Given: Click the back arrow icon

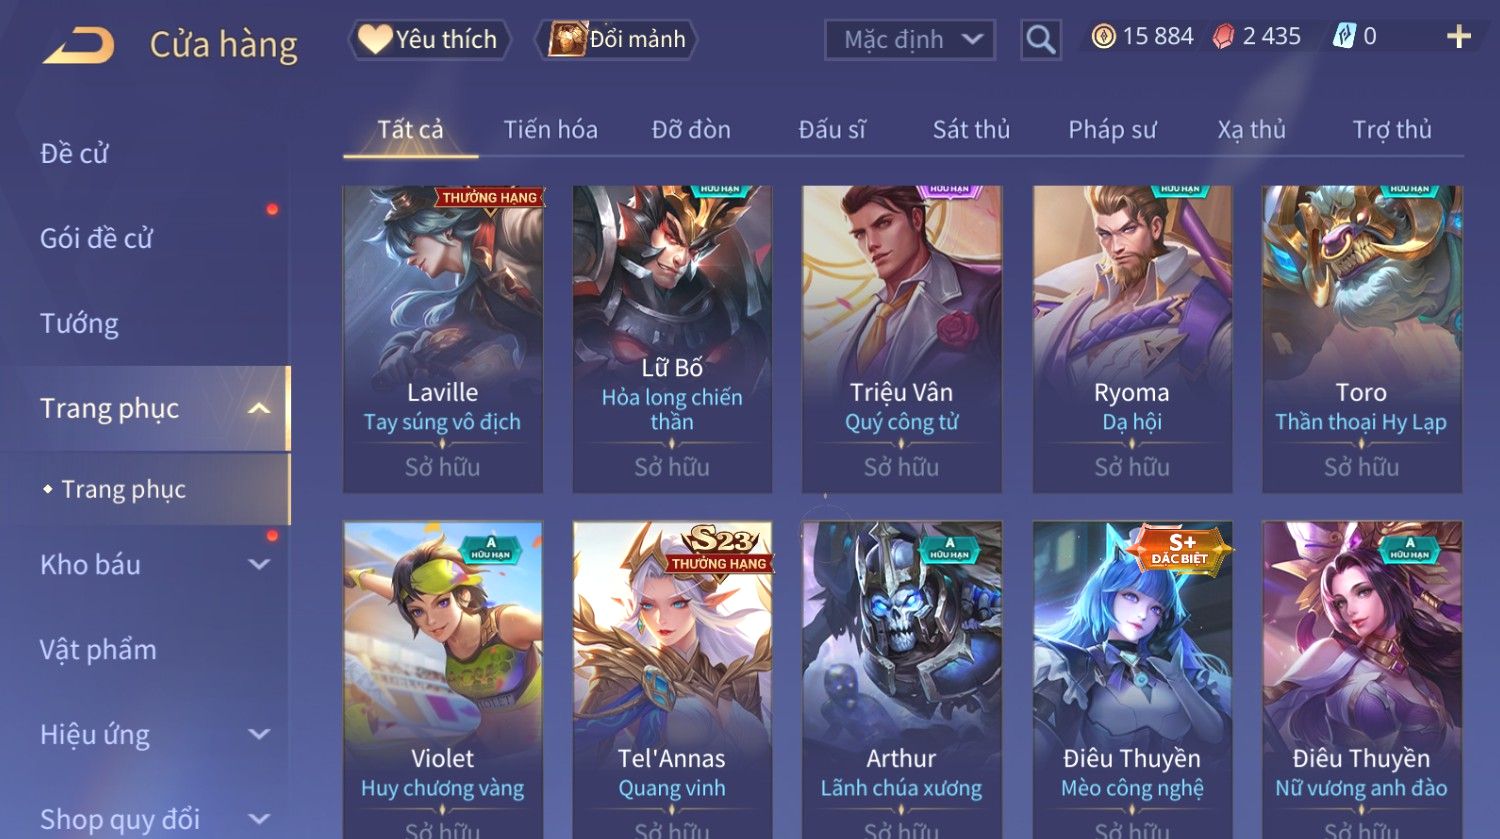Looking at the screenshot, I should click(79, 45).
